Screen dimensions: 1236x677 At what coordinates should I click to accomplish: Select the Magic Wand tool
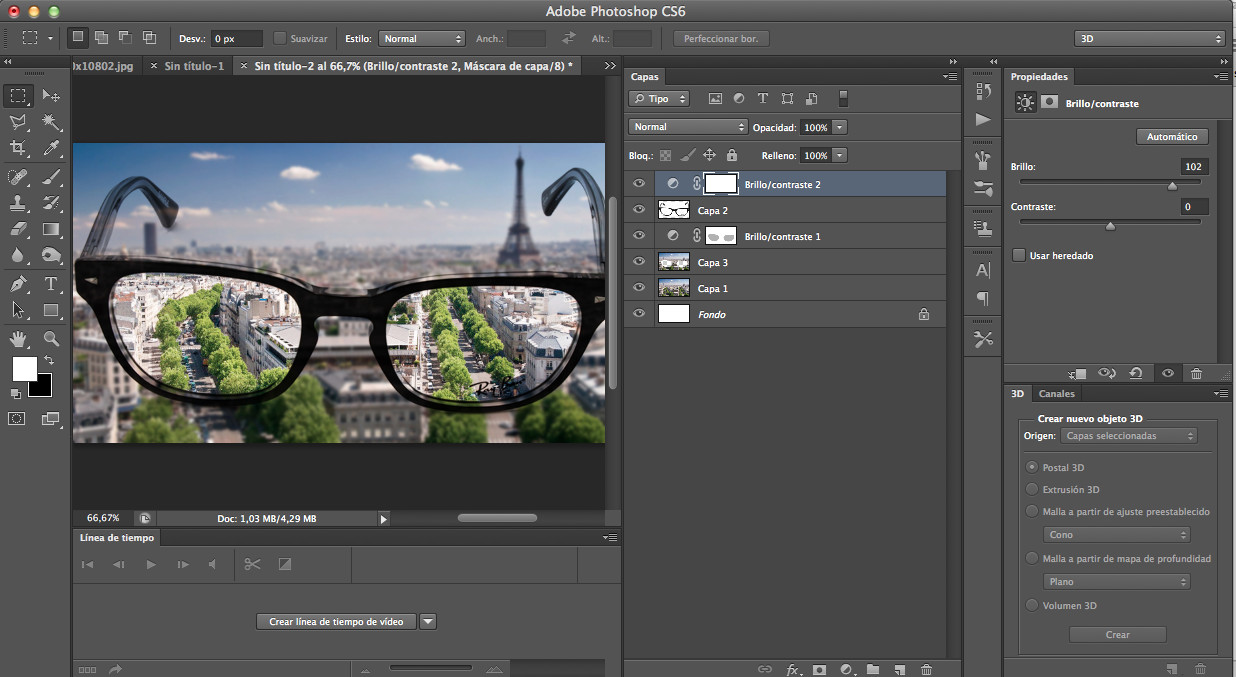(51, 122)
